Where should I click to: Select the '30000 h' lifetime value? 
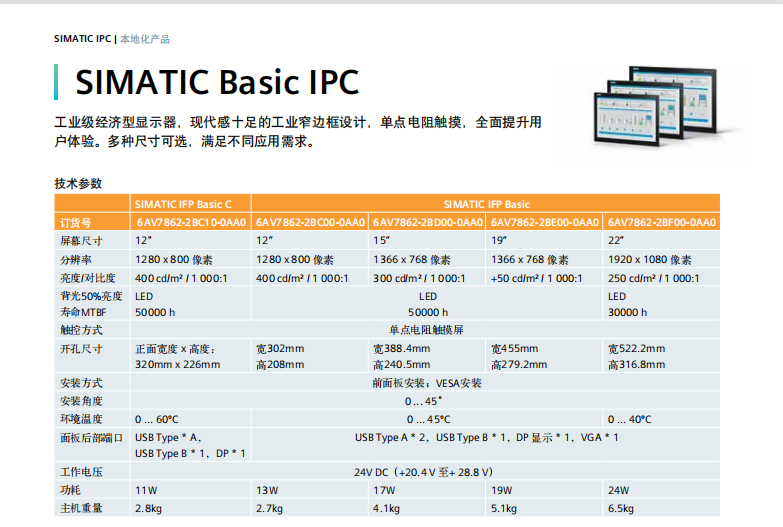[627, 312]
